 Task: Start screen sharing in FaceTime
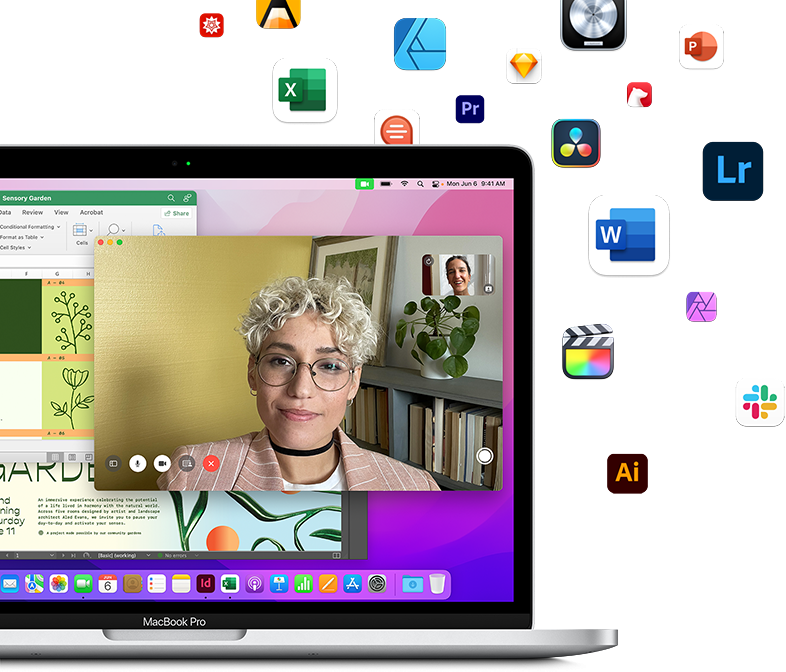187,463
